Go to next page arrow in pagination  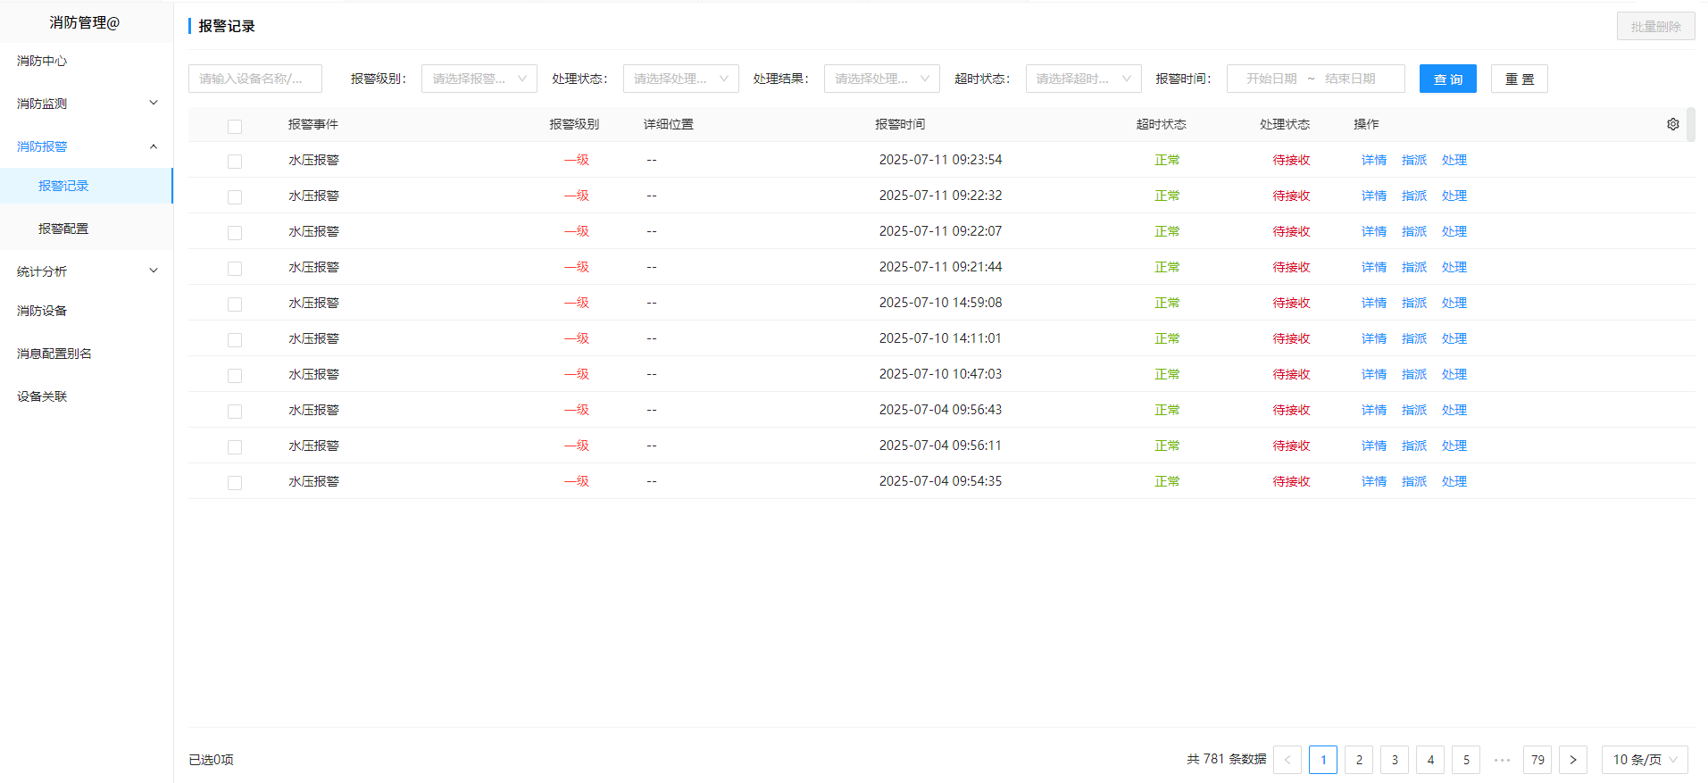click(x=1572, y=760)
